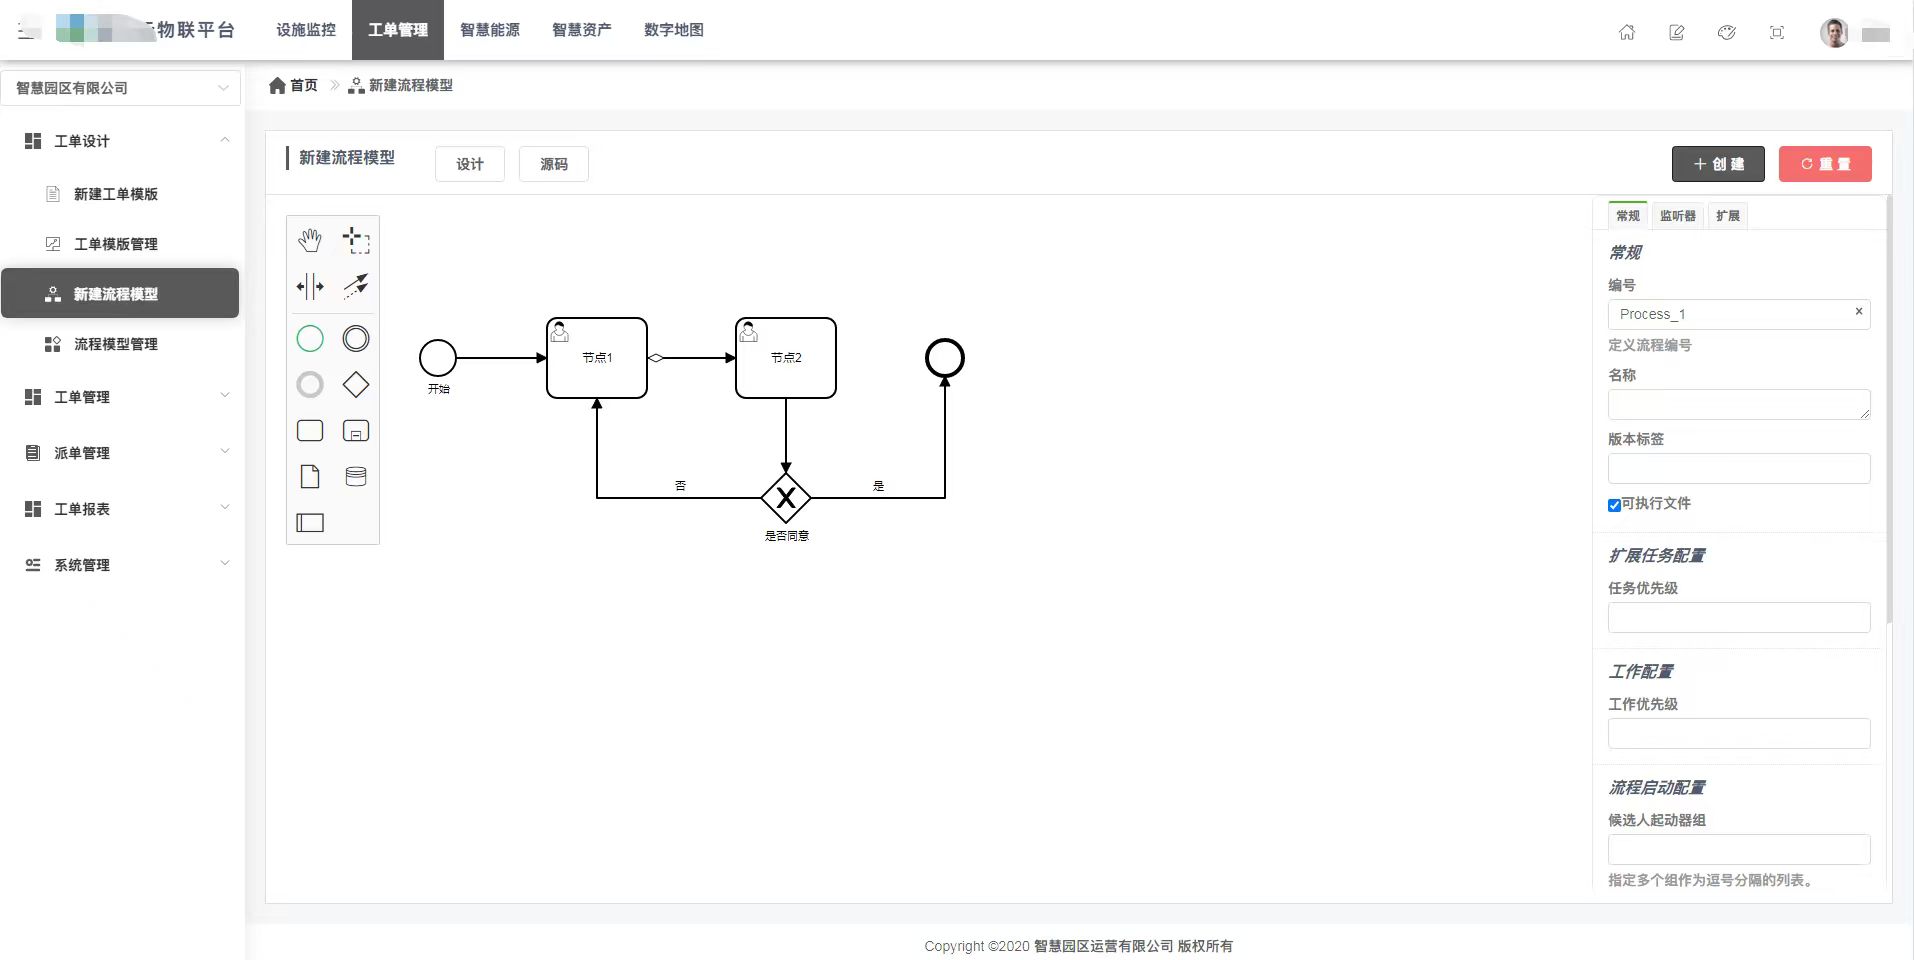The image size is (1914, 960).
Task: Click the home icon in top bar
Action: coord(1627,32)
